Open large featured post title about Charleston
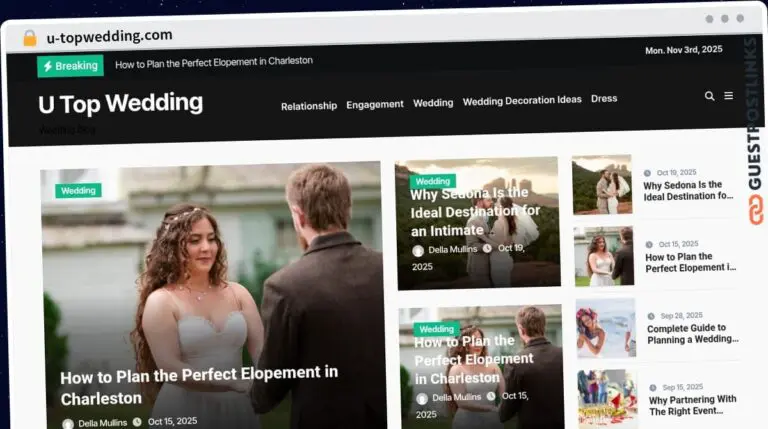The image size is (768, 429). point(199,385)
